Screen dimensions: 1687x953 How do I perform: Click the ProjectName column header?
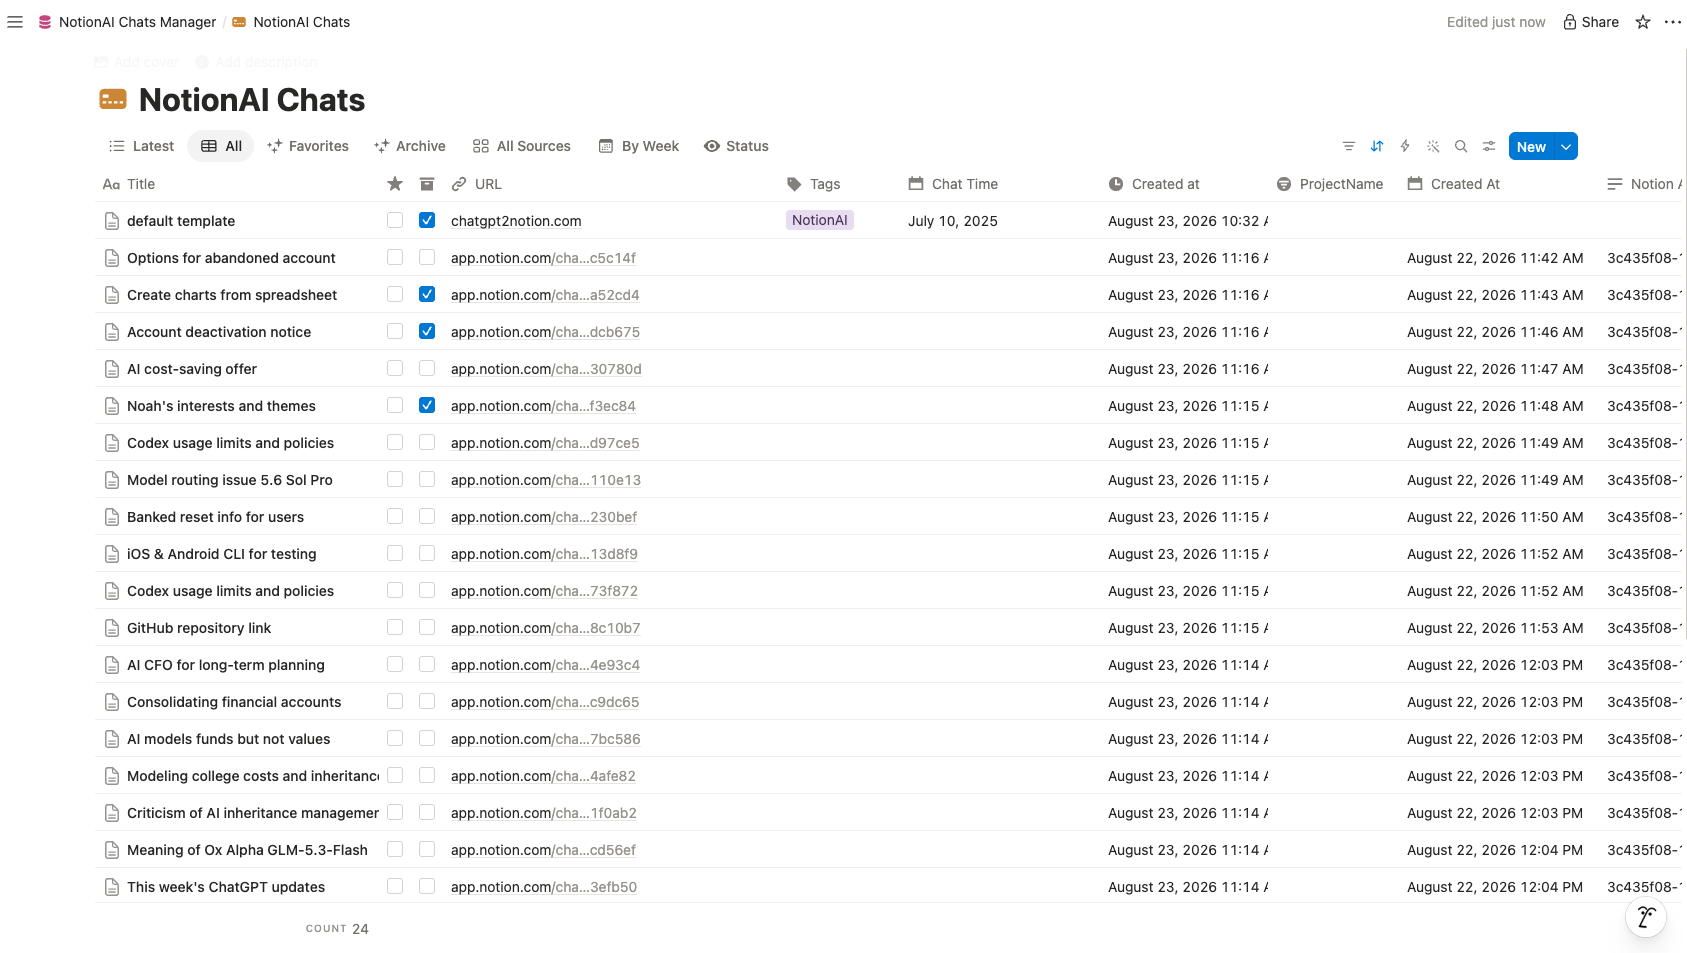click(x=1330, y=184)
